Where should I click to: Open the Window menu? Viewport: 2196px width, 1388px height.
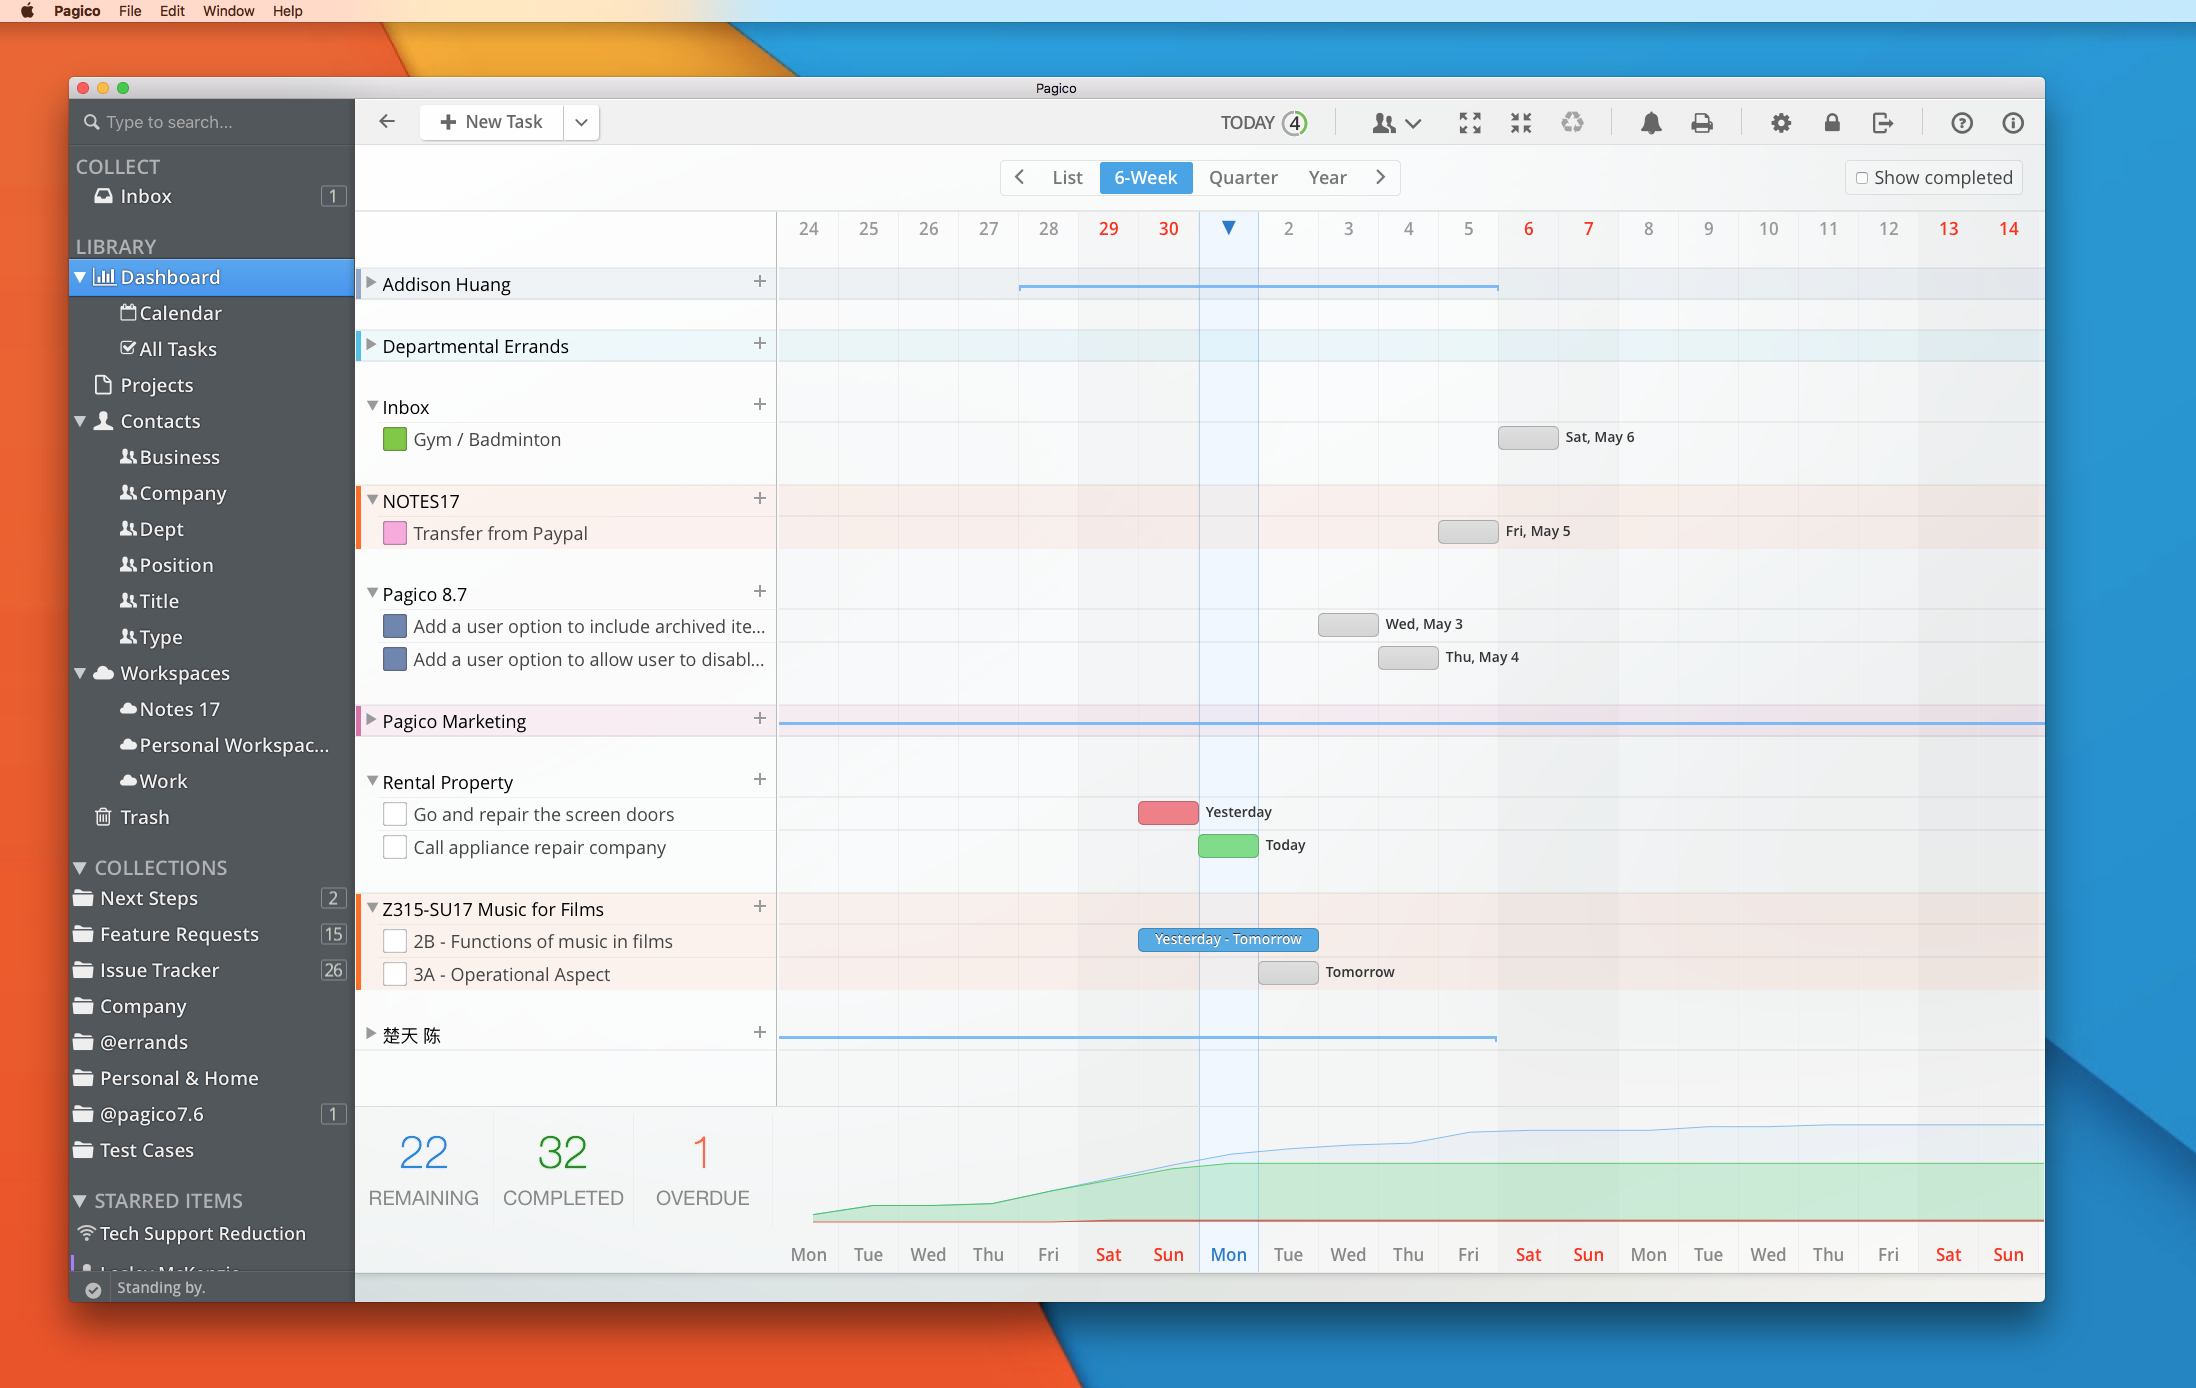[228, 11]
